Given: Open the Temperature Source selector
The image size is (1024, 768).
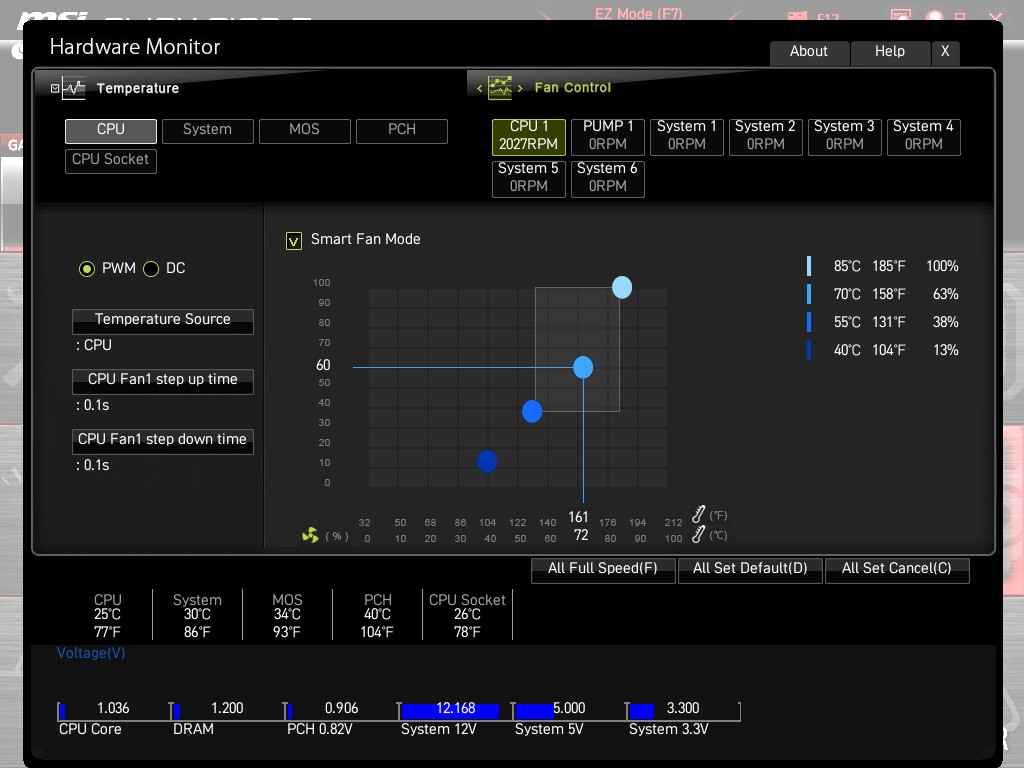Looking at the screenshot, I should pos(163,321).
